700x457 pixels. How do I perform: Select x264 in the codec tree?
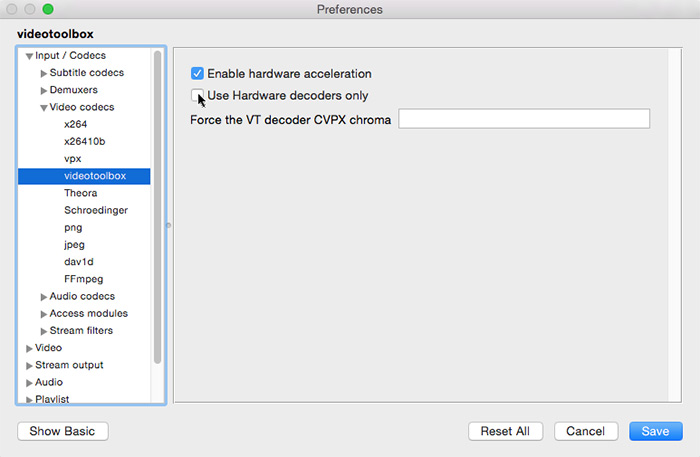click(x=75, y=124)
